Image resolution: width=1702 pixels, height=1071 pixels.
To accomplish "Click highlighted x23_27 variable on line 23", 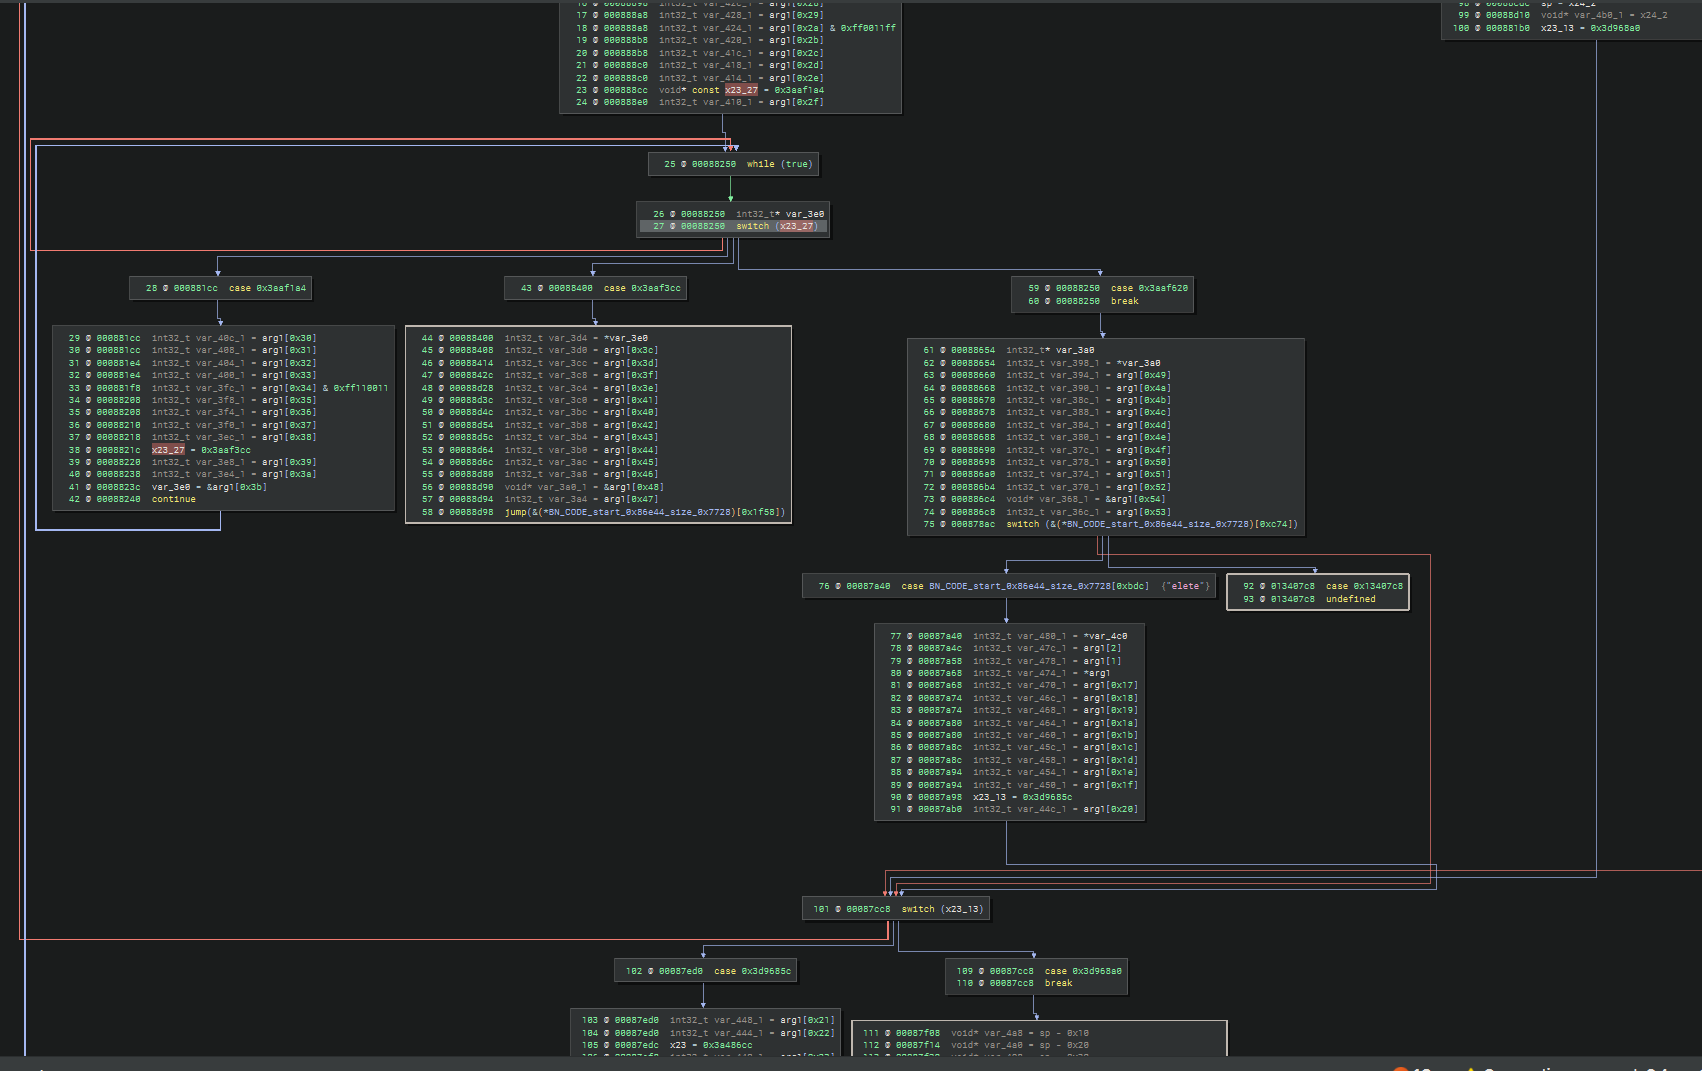I will click(x=741, y=90).
